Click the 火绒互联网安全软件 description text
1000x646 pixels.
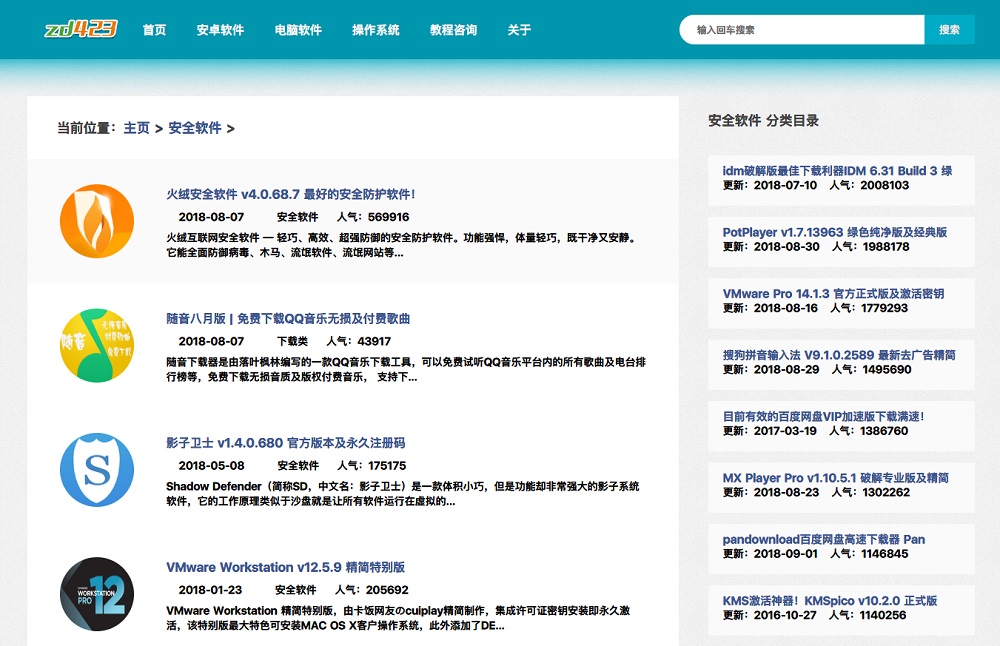click(402, 246)
